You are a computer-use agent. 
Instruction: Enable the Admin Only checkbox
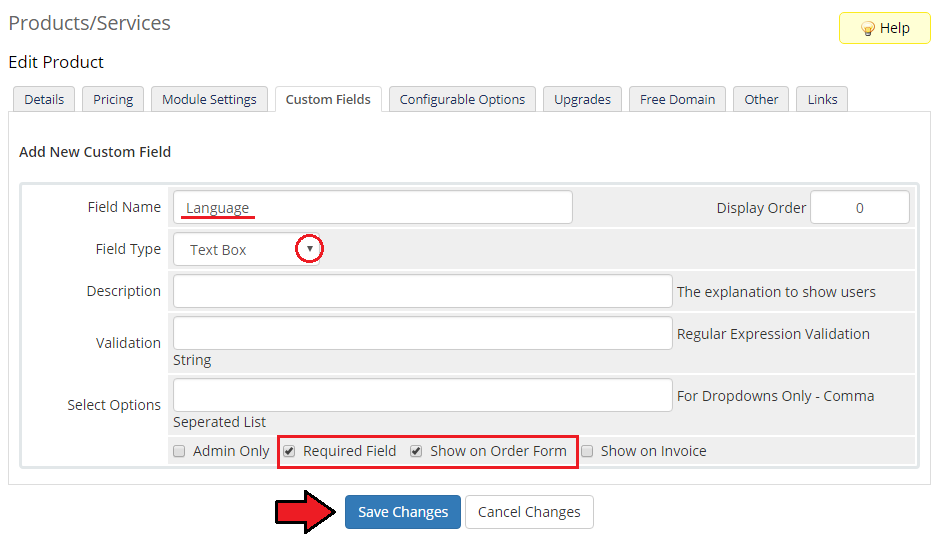[179, 451]
